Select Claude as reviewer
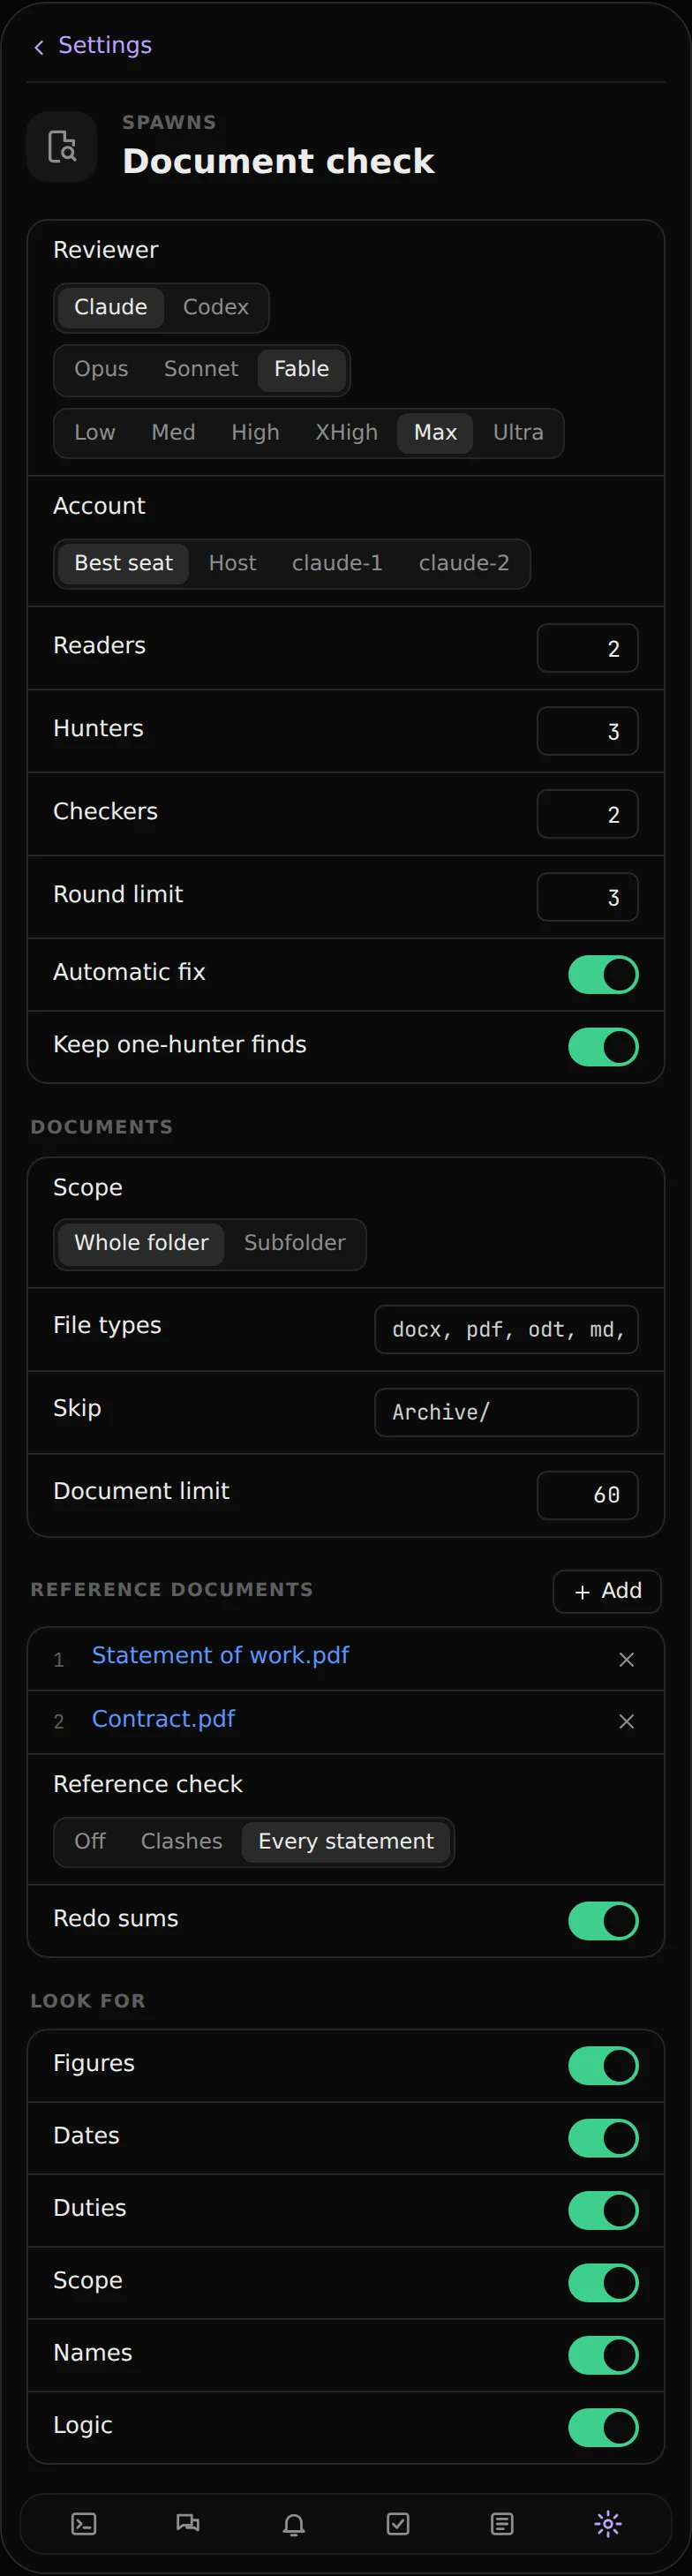 111,307
